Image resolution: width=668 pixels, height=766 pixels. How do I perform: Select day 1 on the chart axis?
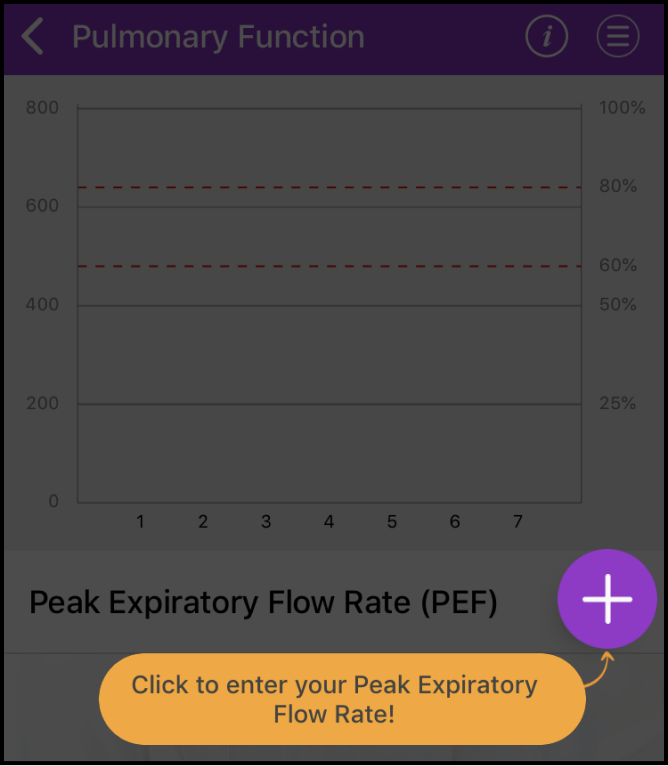coord(141,522)
